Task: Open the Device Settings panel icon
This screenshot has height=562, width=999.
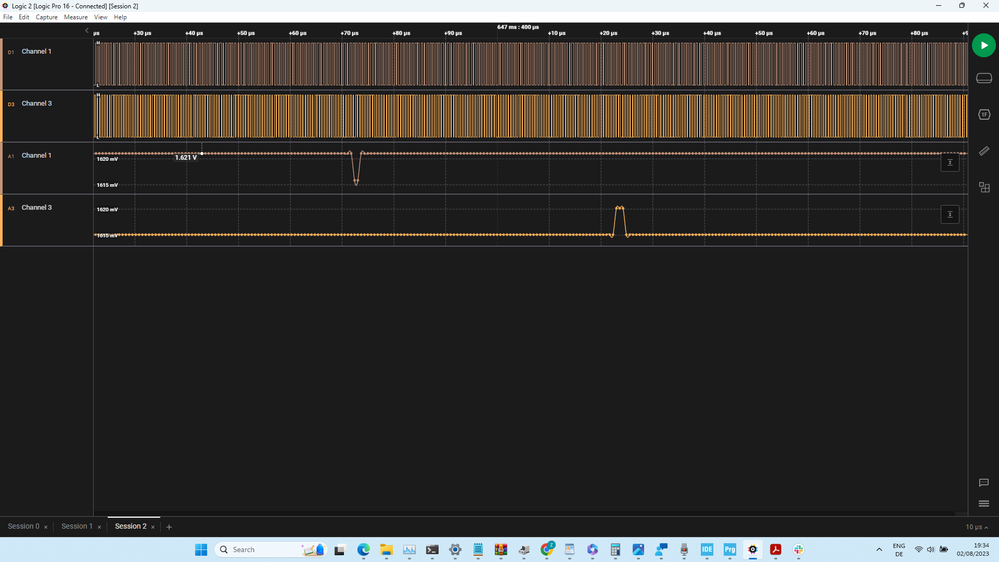Action: (x=984, y=78)
